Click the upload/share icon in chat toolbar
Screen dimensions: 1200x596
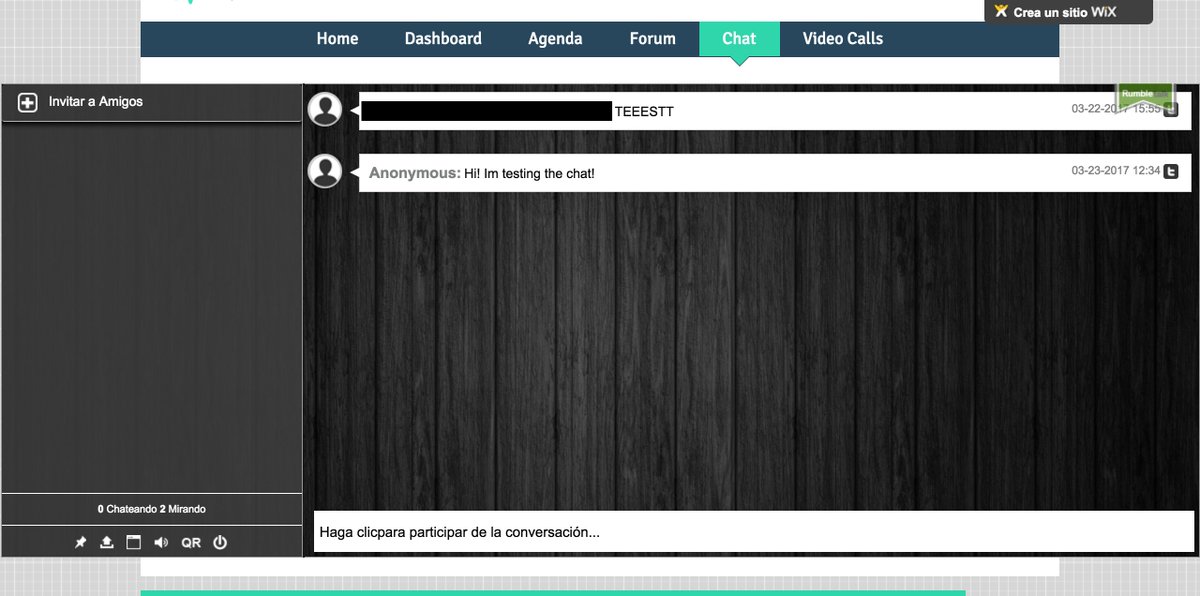tap(107, 542)
